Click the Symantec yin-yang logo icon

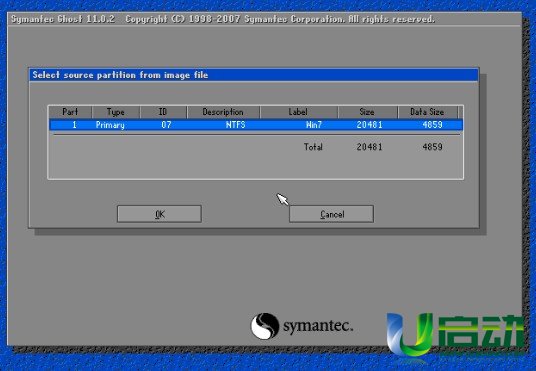pos(265,326)
